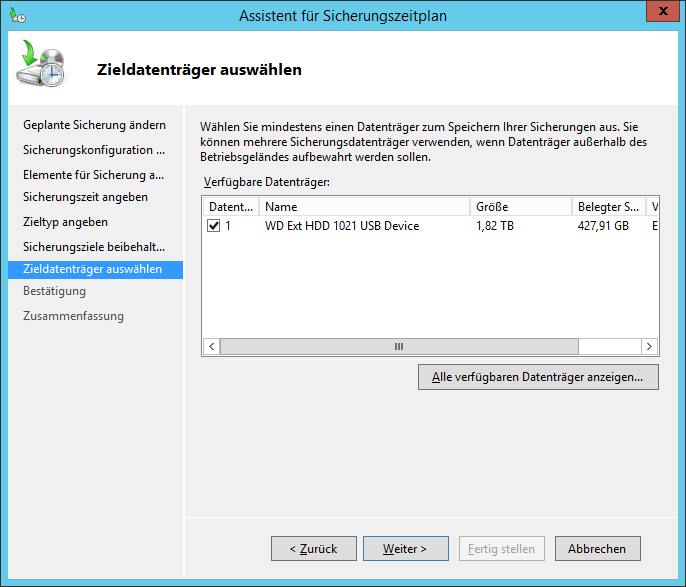Click the Zusammenfassung step
This screenshot has height=587, width=686.
point(73,316)
